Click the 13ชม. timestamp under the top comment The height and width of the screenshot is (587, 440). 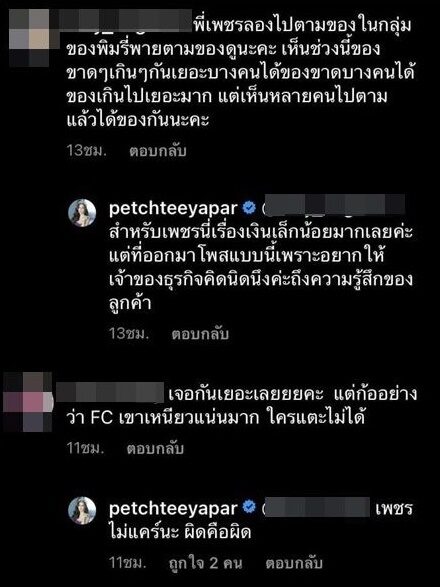(87, 151)
